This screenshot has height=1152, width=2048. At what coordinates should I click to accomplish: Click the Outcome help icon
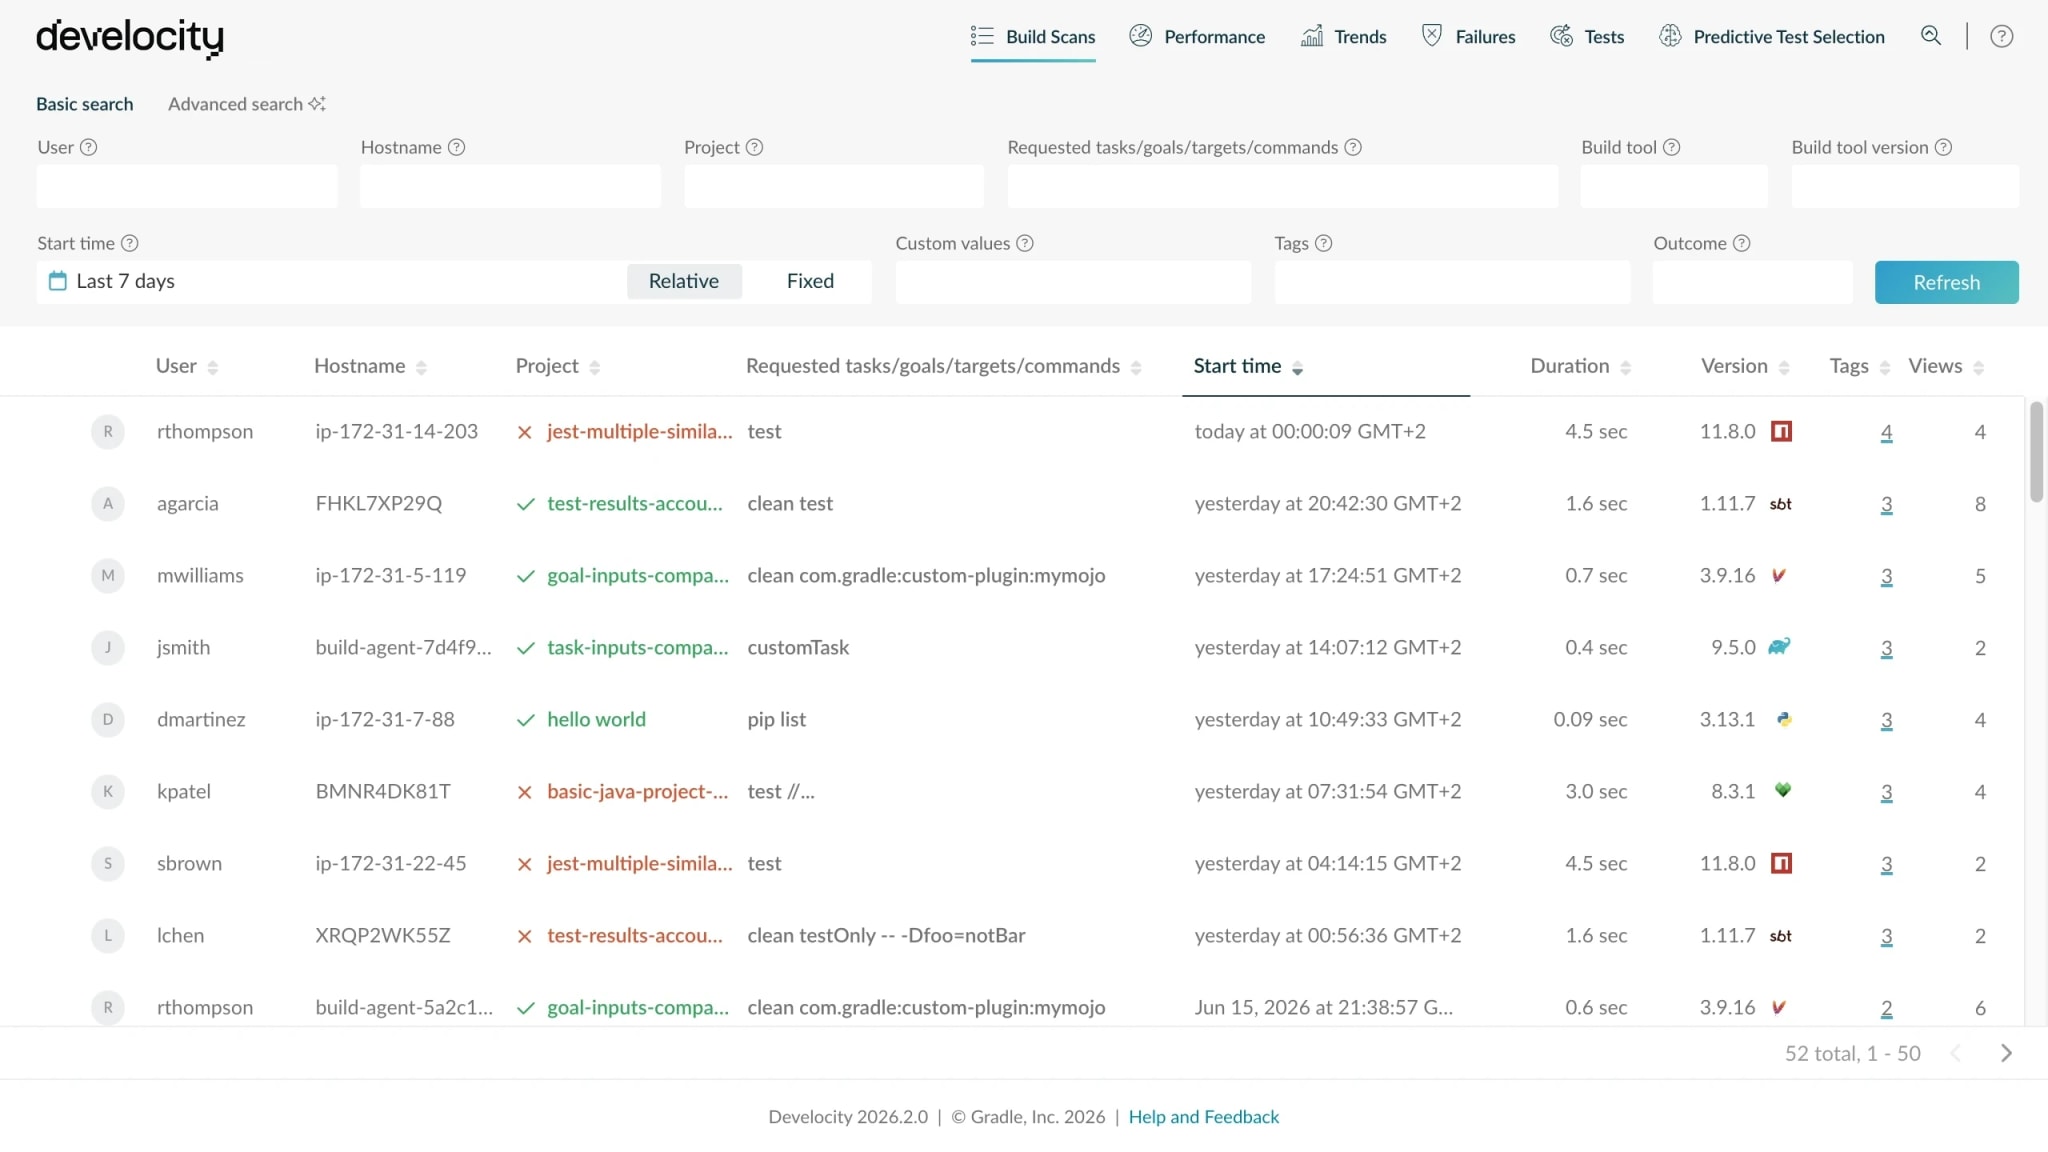point(1742,243)
